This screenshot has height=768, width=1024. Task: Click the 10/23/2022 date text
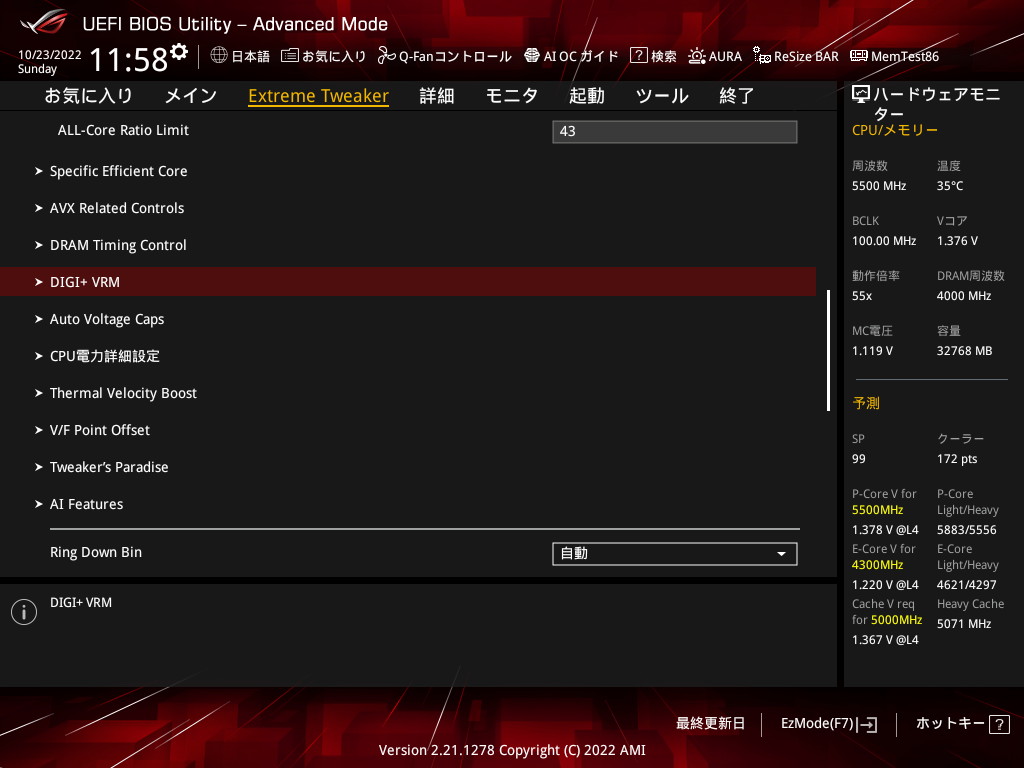tap(50, 55)
